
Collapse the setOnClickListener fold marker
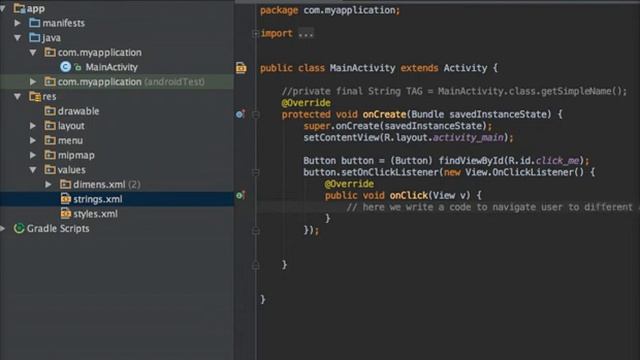coord(256,173)
